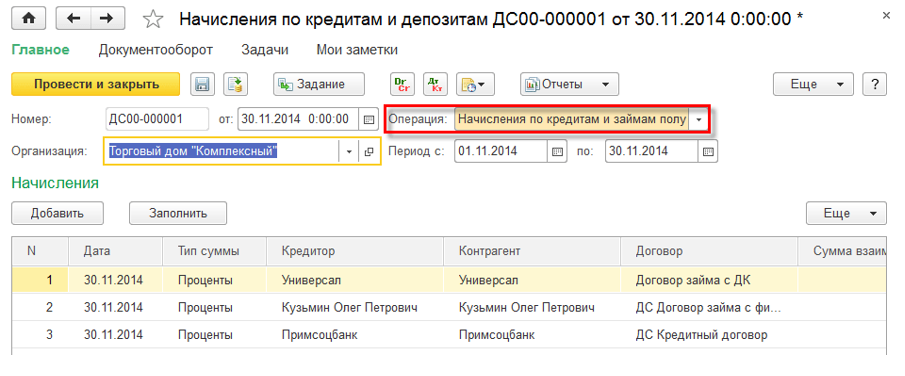Switch to Главное tab
The height and width of the screenshot is (376, 905).
(40, 50)
